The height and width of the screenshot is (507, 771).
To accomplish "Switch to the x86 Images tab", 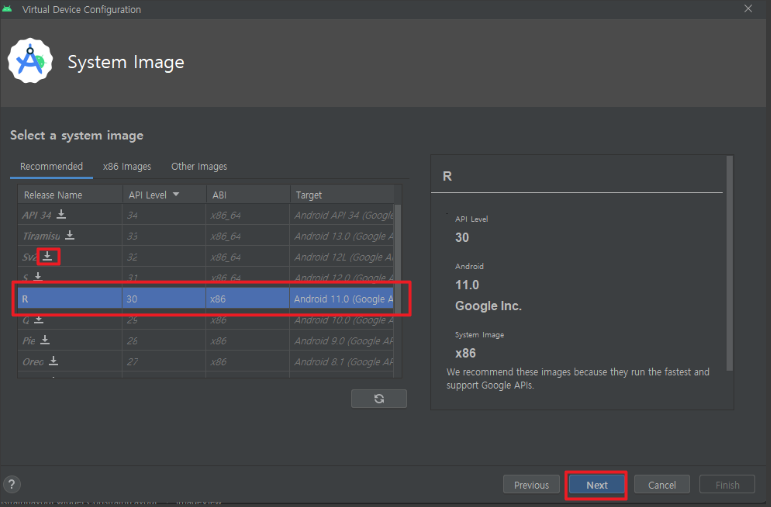I will coord(127,166).
